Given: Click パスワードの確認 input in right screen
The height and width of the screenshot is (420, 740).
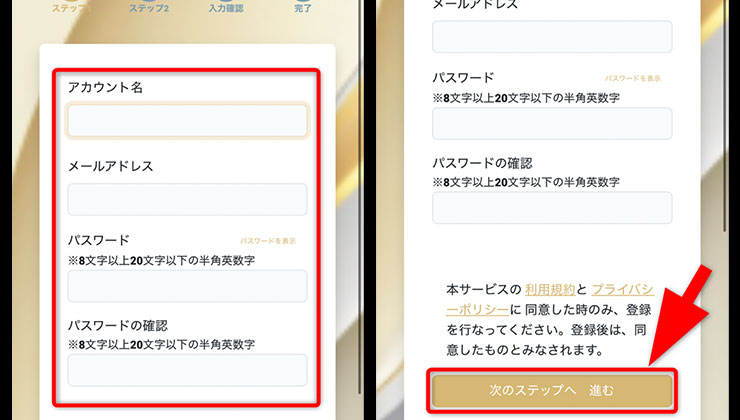Looking at the screenshot, I should [552, 208].
